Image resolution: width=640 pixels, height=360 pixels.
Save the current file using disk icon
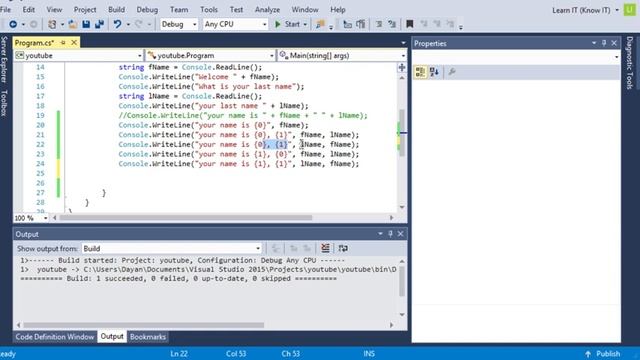coord(86,24)
